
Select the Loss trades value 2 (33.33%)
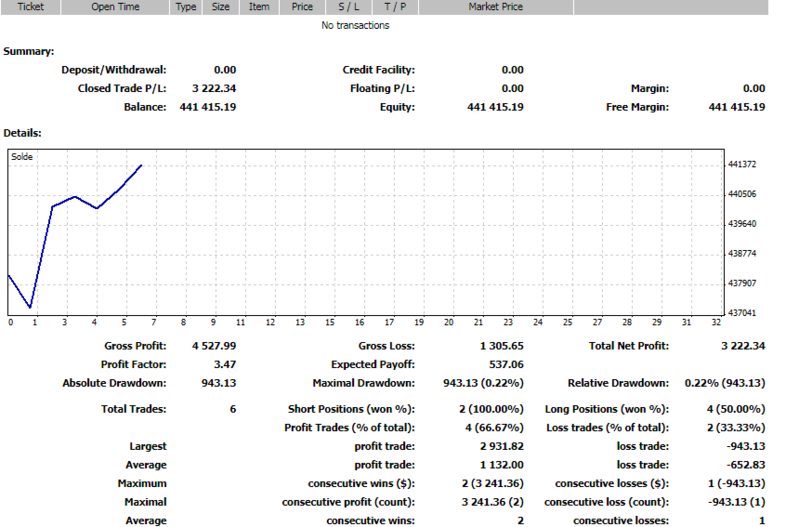(x=736, y=428)
